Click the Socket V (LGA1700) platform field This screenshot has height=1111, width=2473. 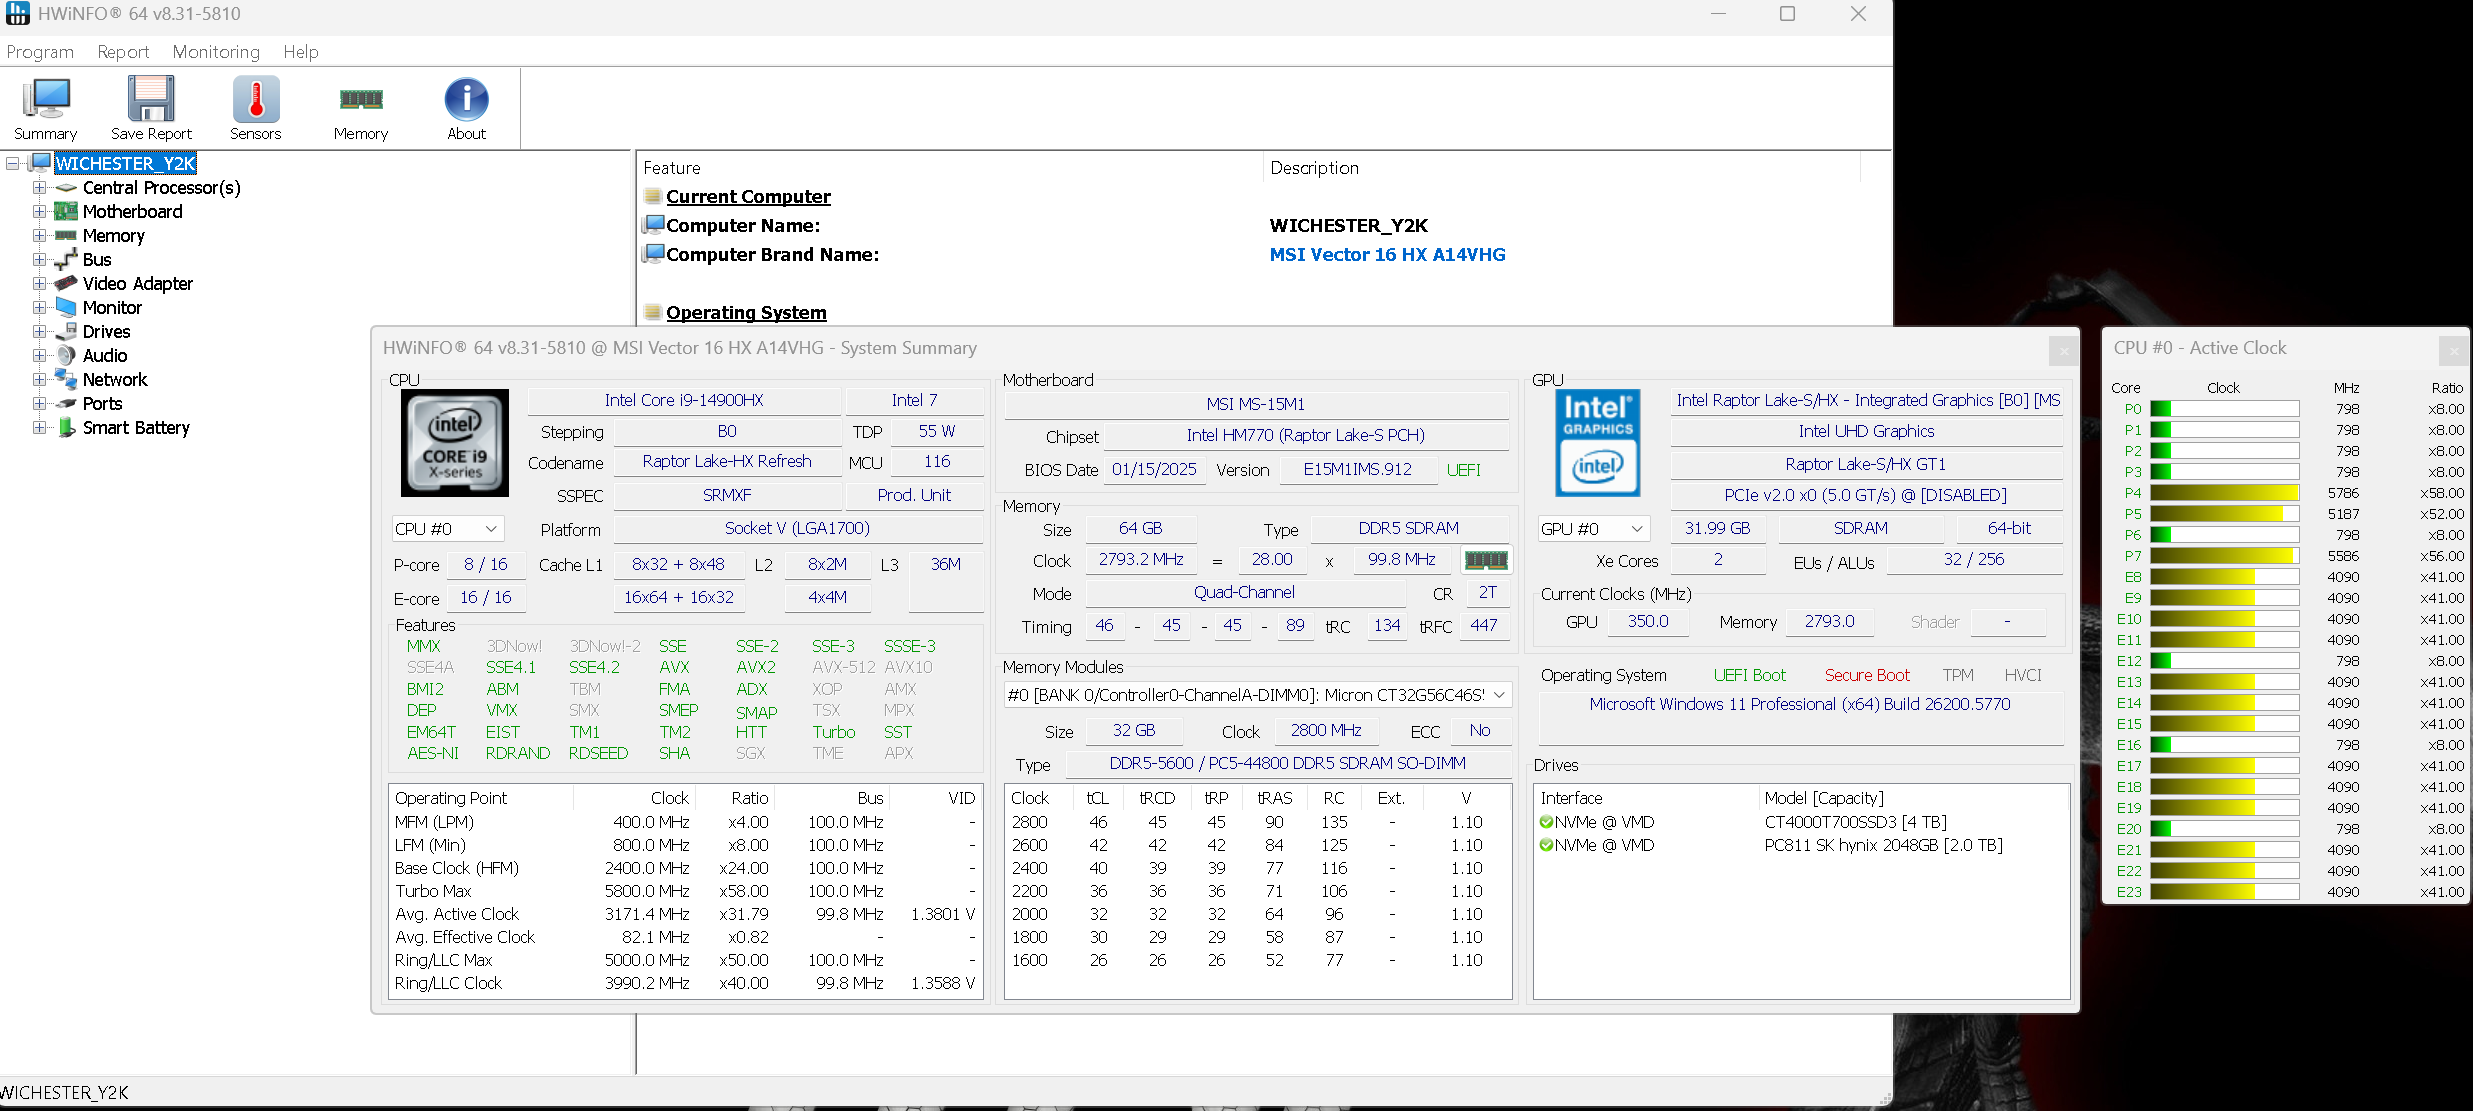[797, 529]
